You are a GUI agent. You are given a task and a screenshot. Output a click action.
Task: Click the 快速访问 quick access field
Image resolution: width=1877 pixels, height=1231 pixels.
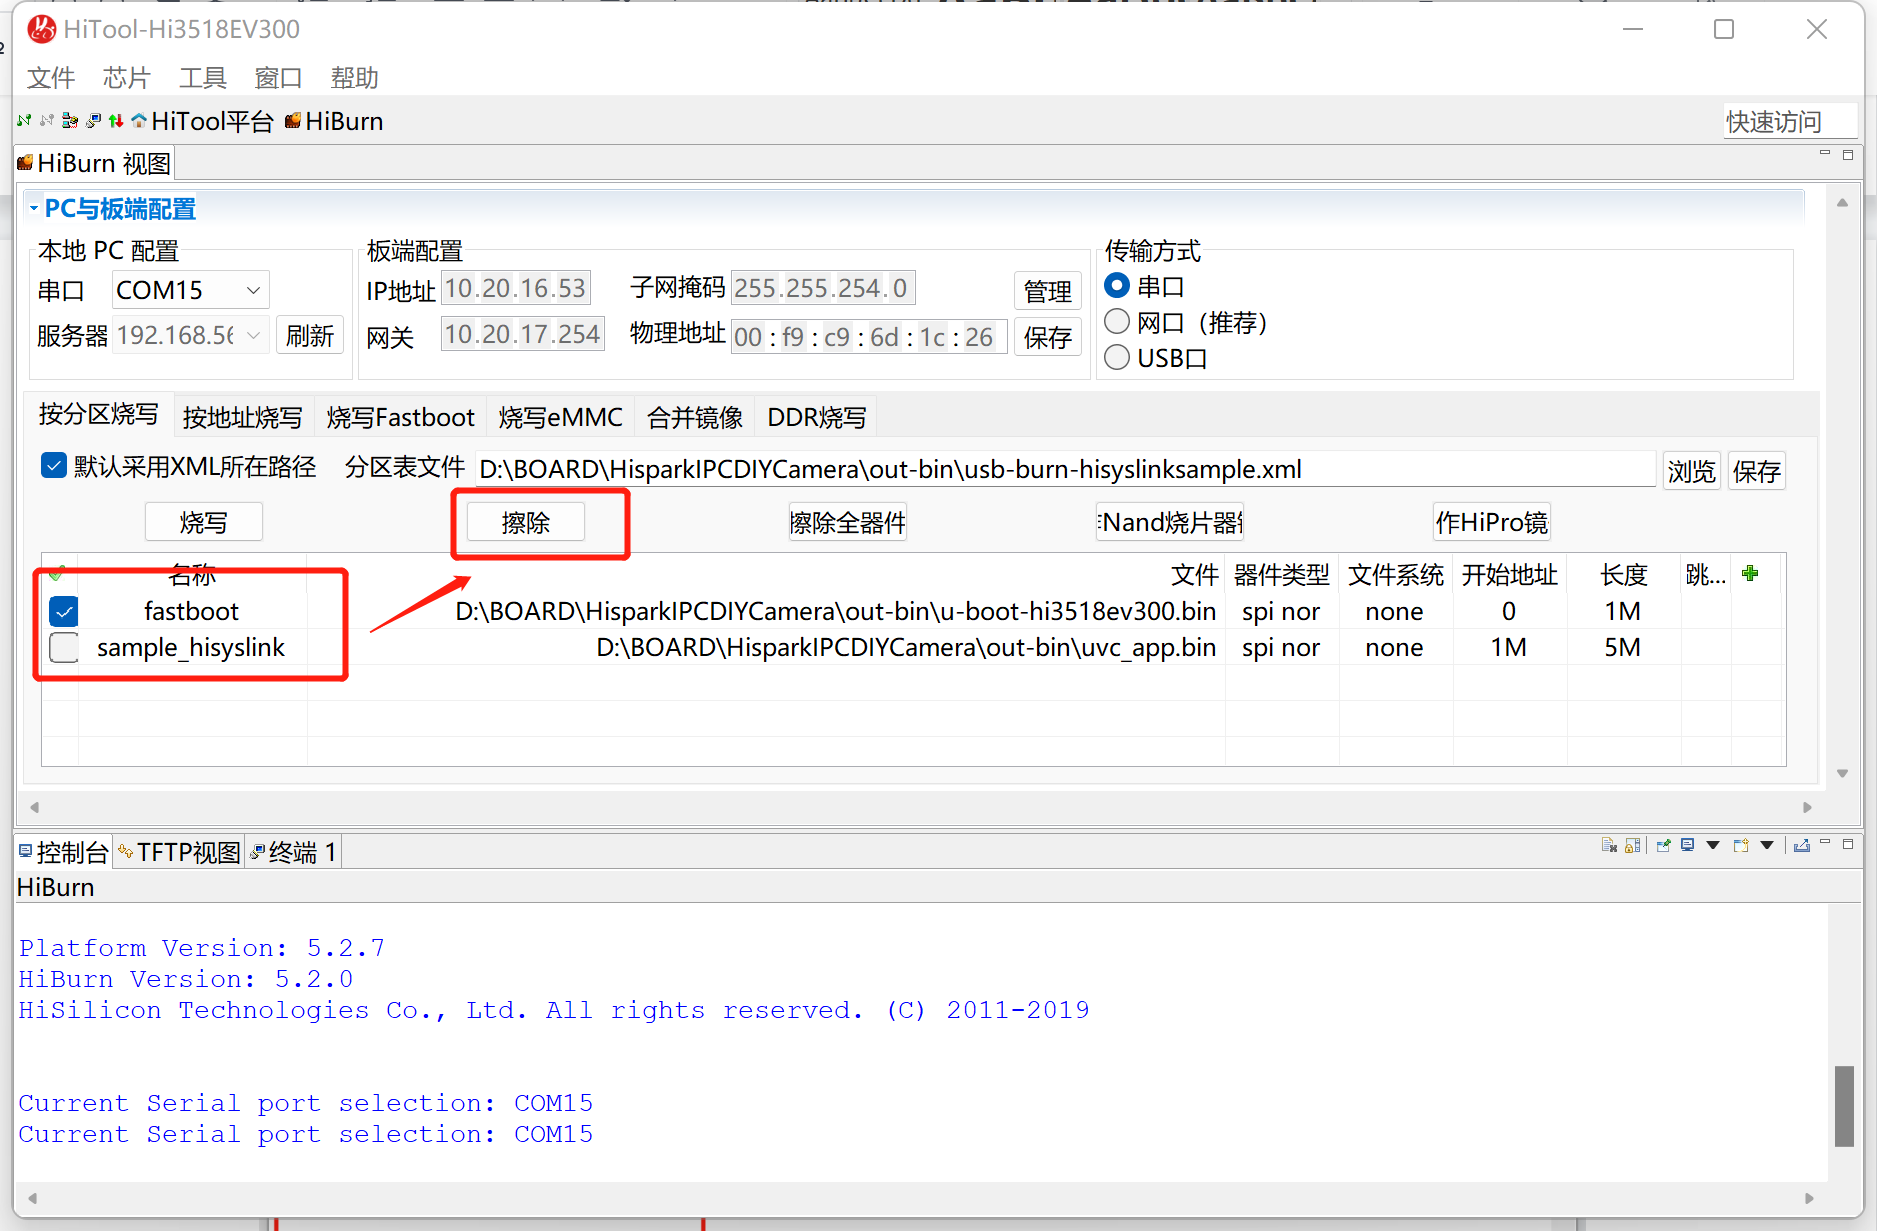(x=1790, y=121)
